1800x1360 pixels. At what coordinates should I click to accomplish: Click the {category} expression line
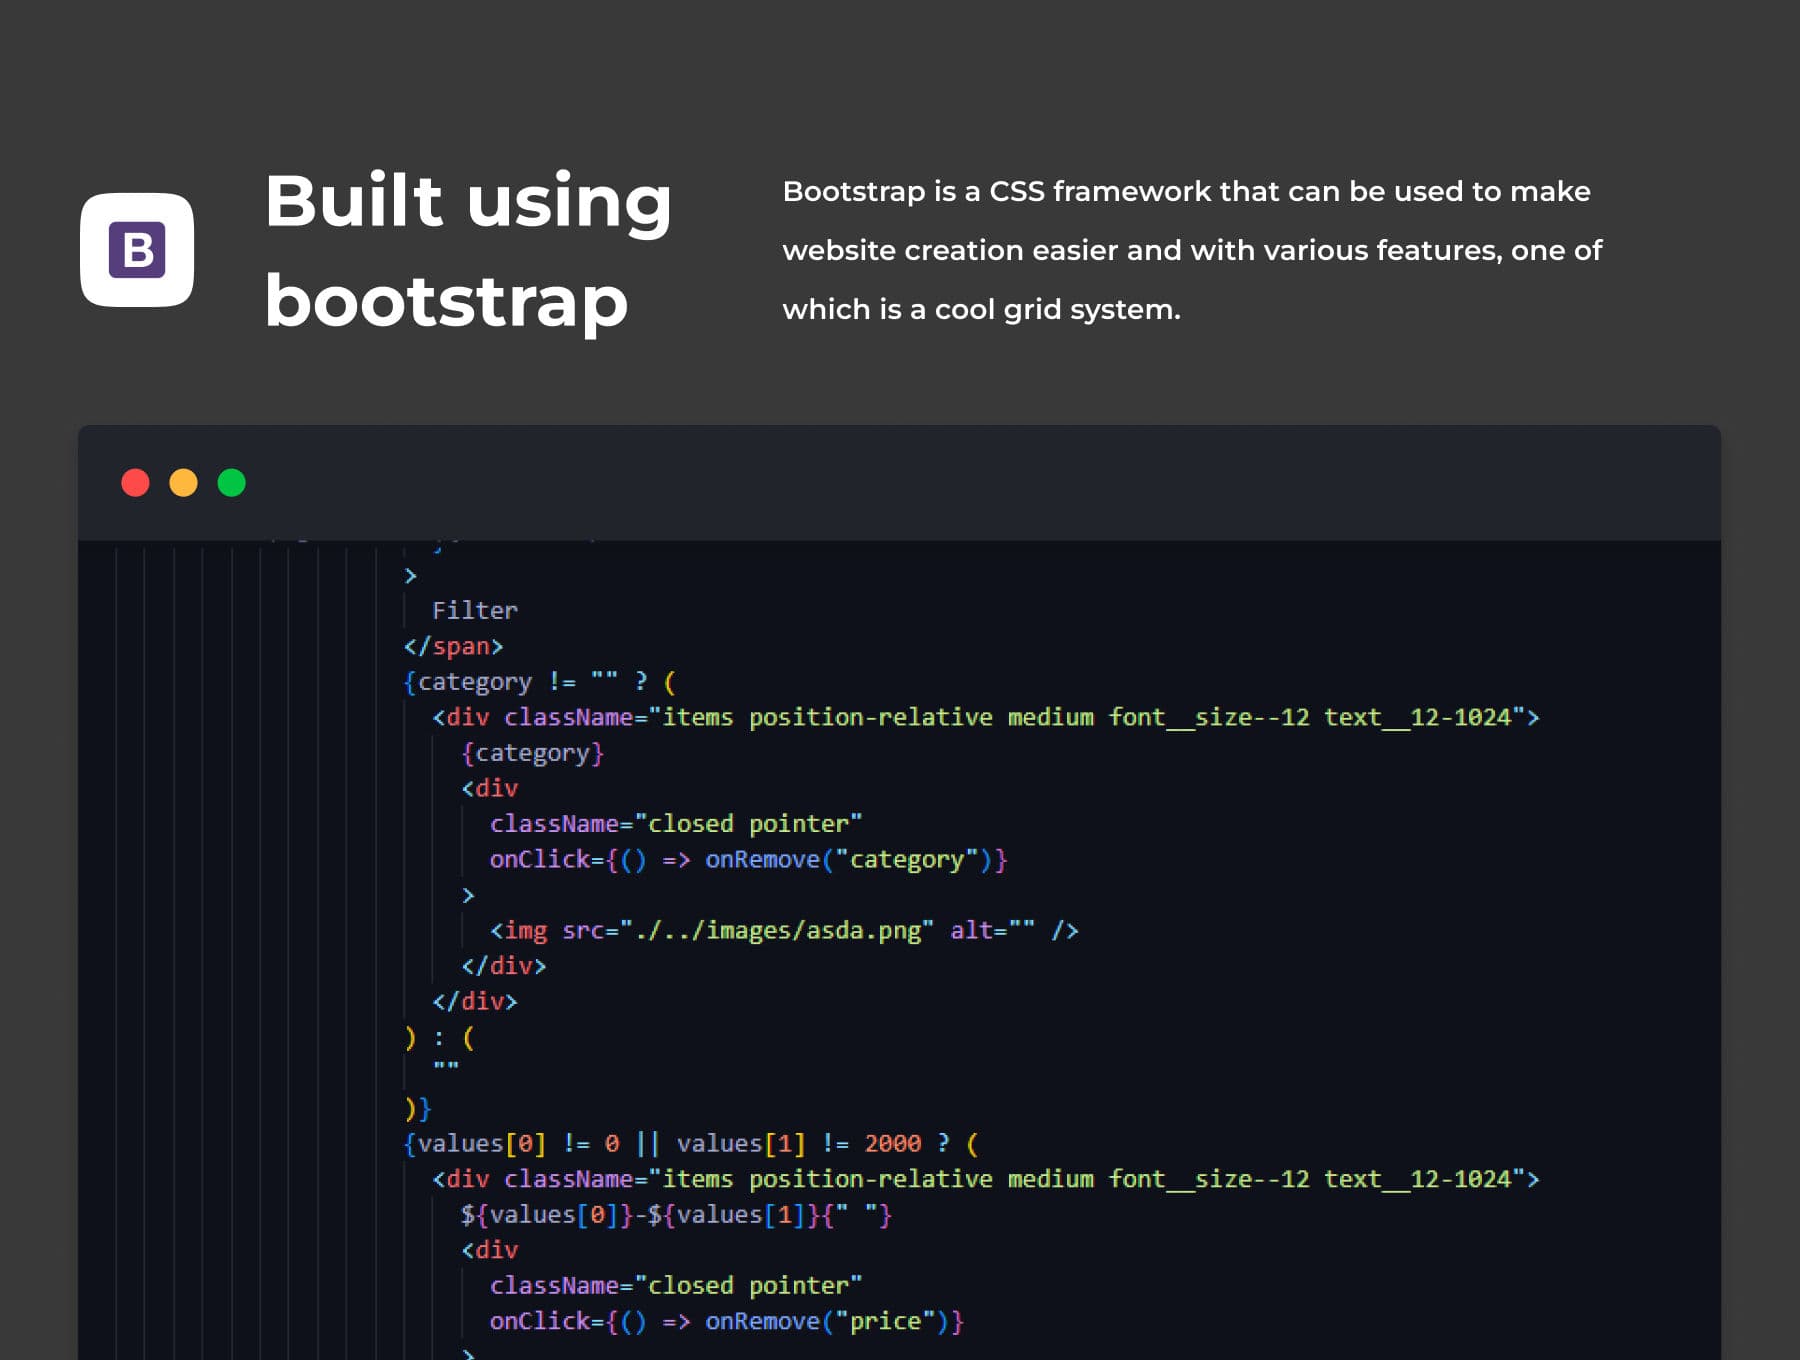(532, 753)
